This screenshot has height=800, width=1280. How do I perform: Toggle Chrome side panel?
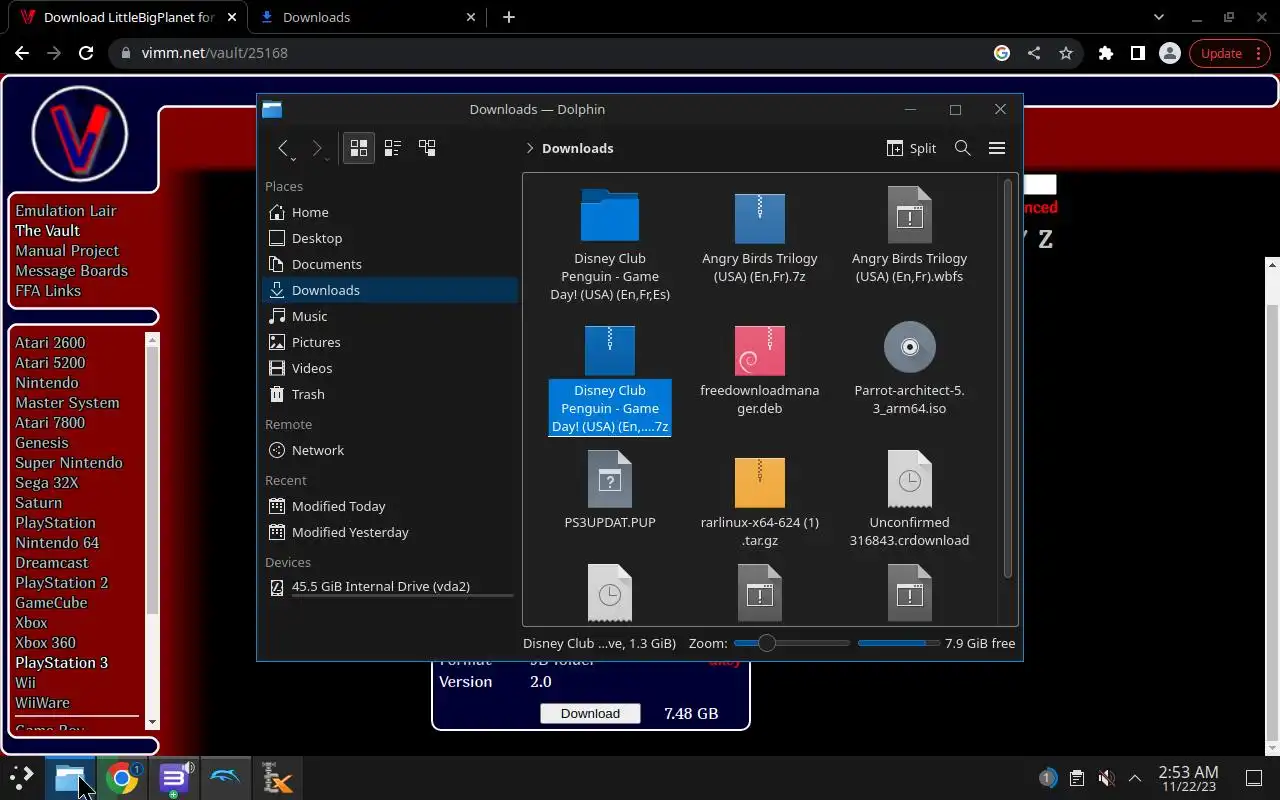pos(1138,53)
